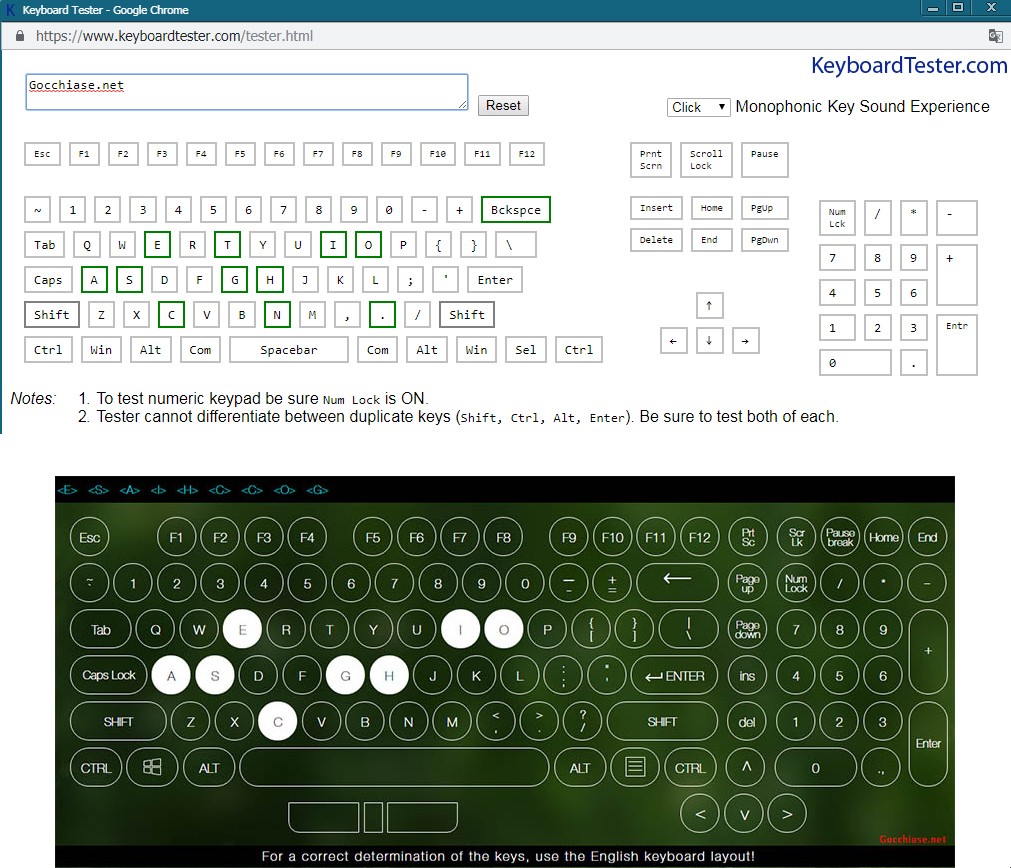
Task: Toggle the Caps key in the white tester
Action: pyautogui.click(x=48, y=280)
